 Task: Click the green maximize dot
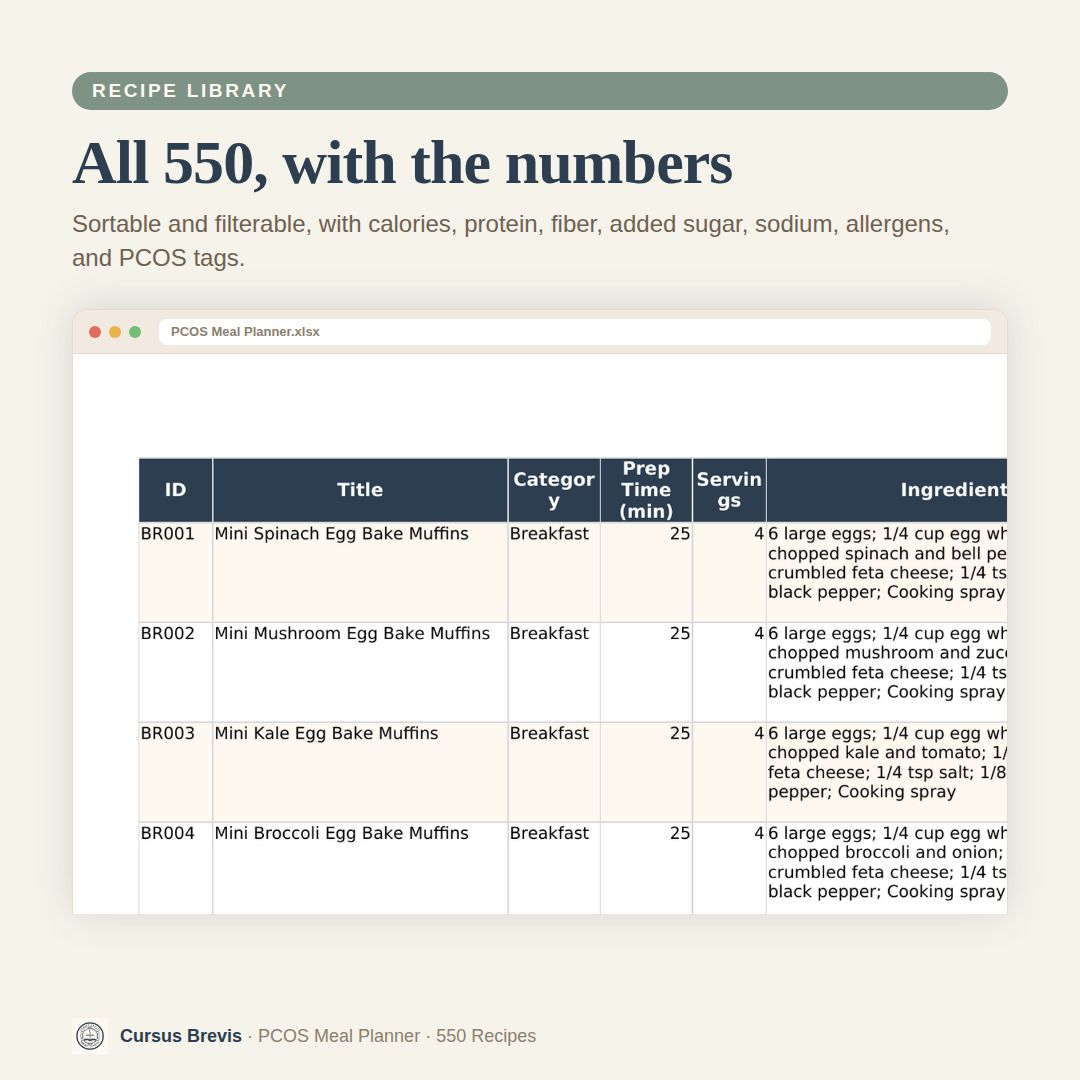(x=135, y=332)
